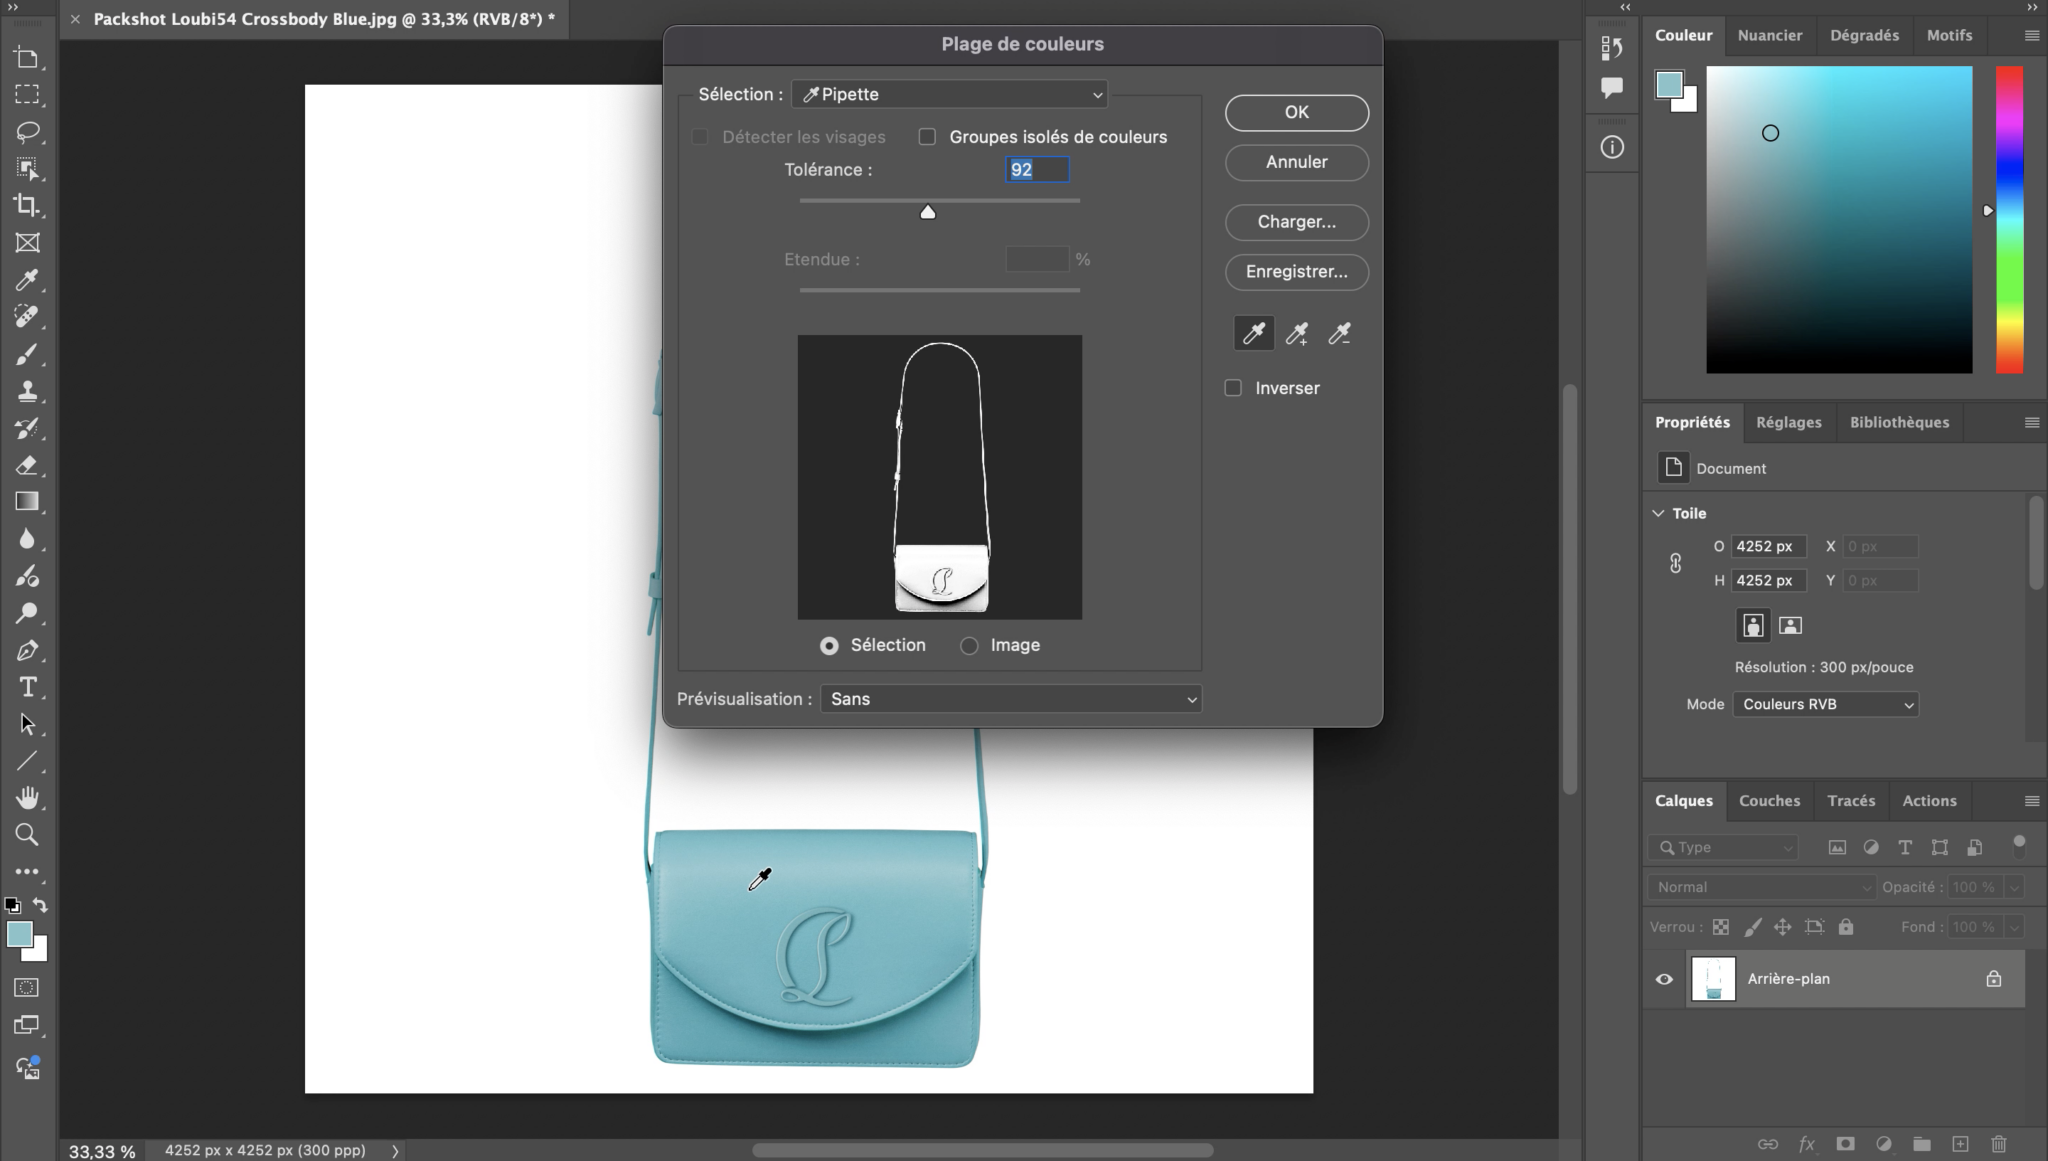Screen dimensions: 2048x1161
Task: Click the Annuler button
Action: coord(1296,162)
